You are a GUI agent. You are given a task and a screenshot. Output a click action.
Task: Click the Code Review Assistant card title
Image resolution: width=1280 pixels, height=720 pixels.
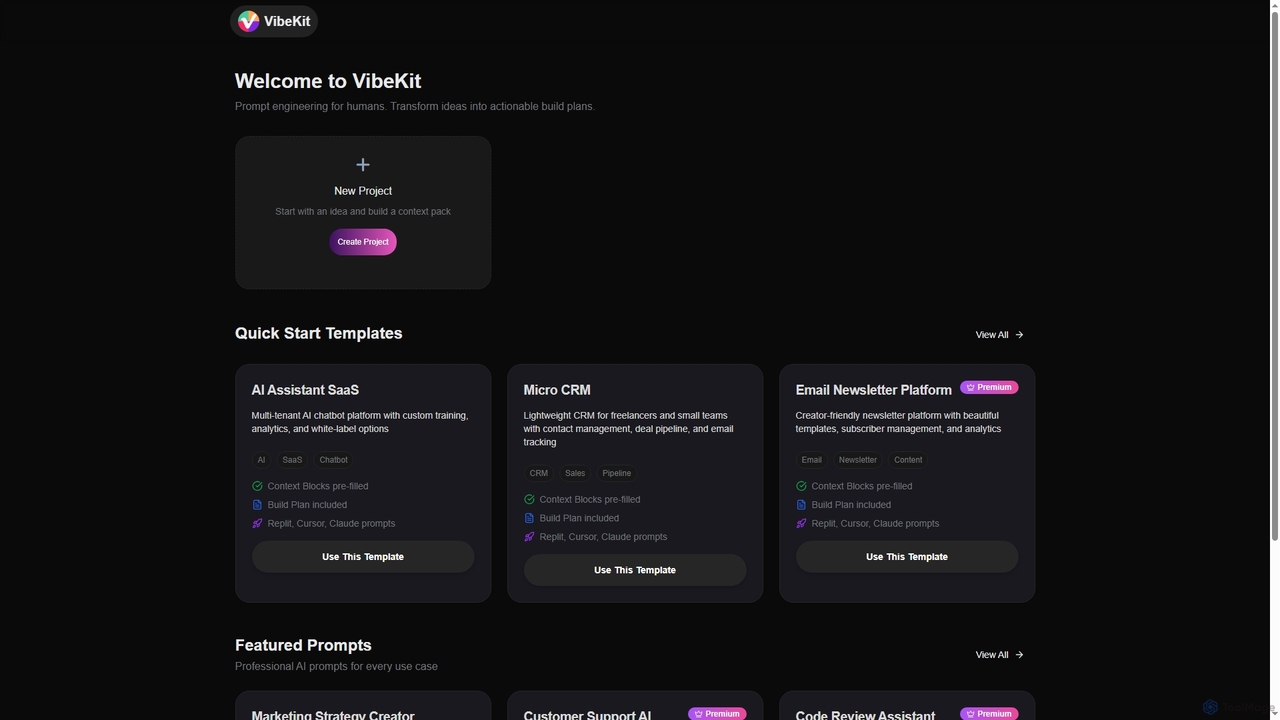[x=866, y=714]
